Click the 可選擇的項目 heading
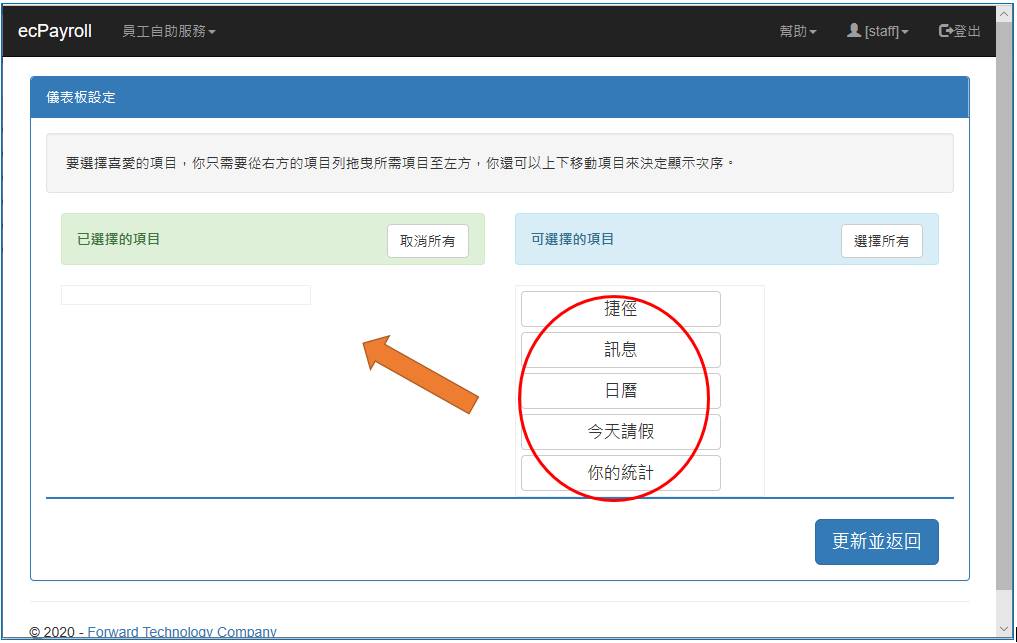 pos(573,239)
